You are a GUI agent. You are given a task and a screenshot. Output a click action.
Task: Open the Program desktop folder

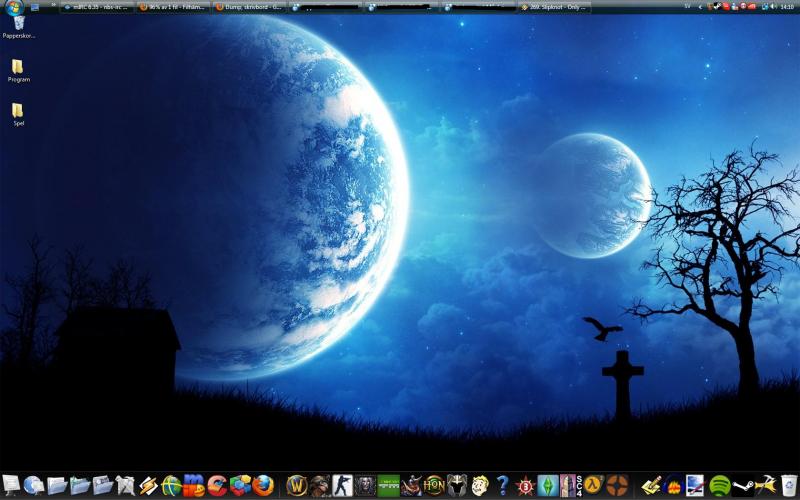coord(18,69)
